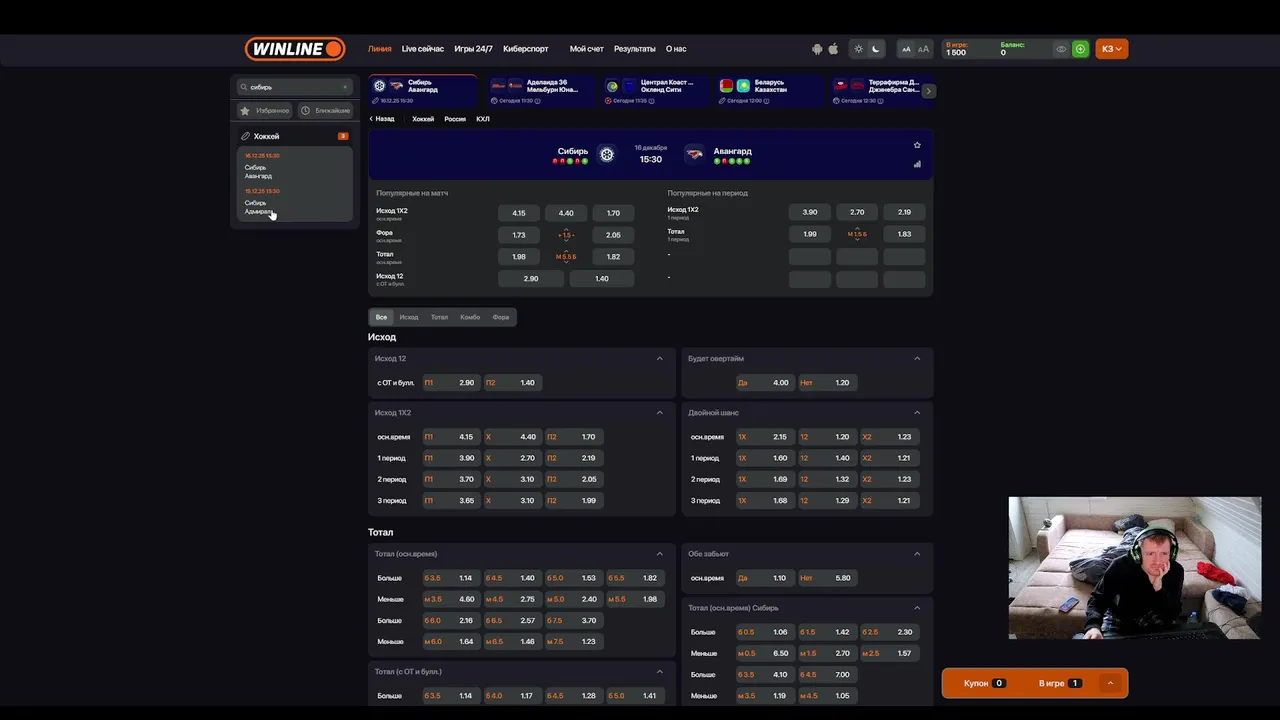Open the Купон bet slip tab
This screenshot has width=1280, height=720.
point(984,683)
